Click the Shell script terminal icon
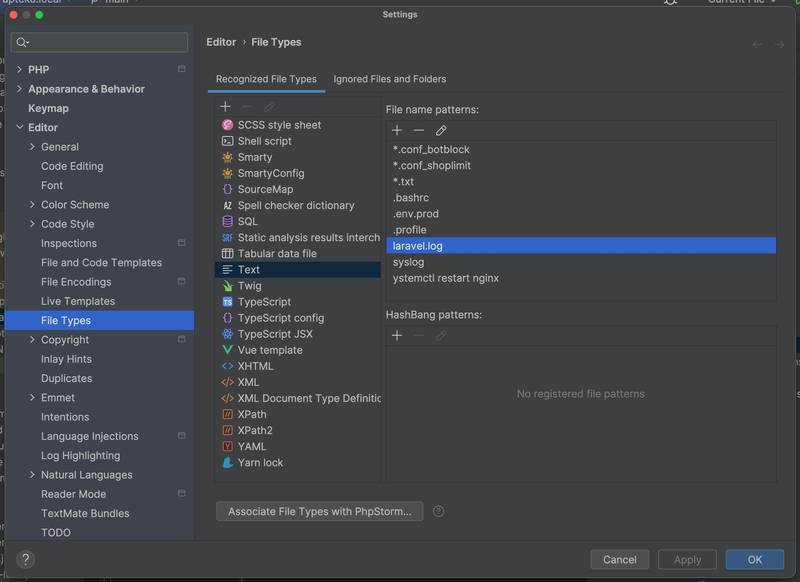800x582 pixels. [228, 141]
